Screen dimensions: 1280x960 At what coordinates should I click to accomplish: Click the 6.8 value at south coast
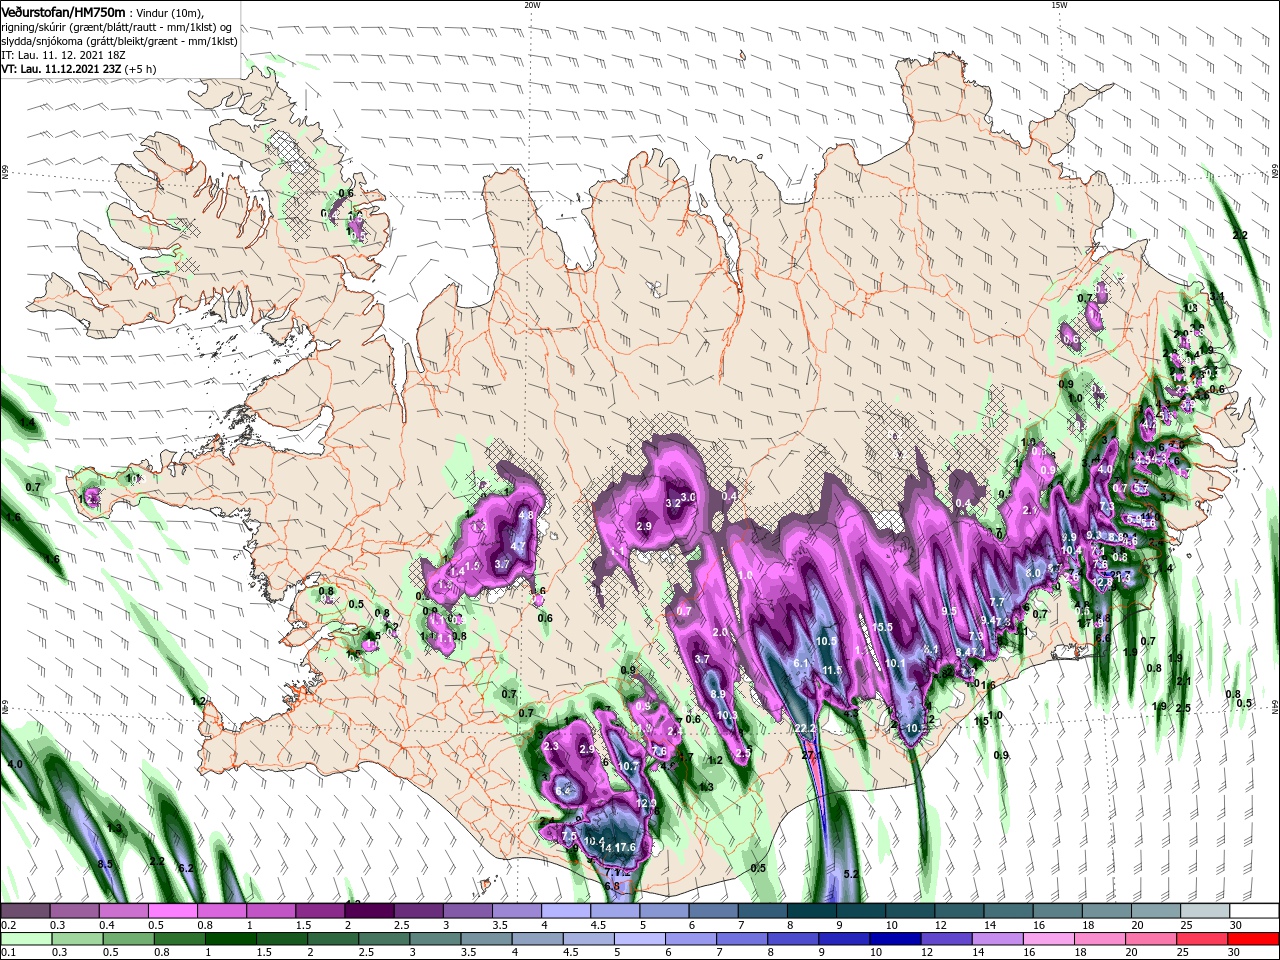(x=612, y=886)
